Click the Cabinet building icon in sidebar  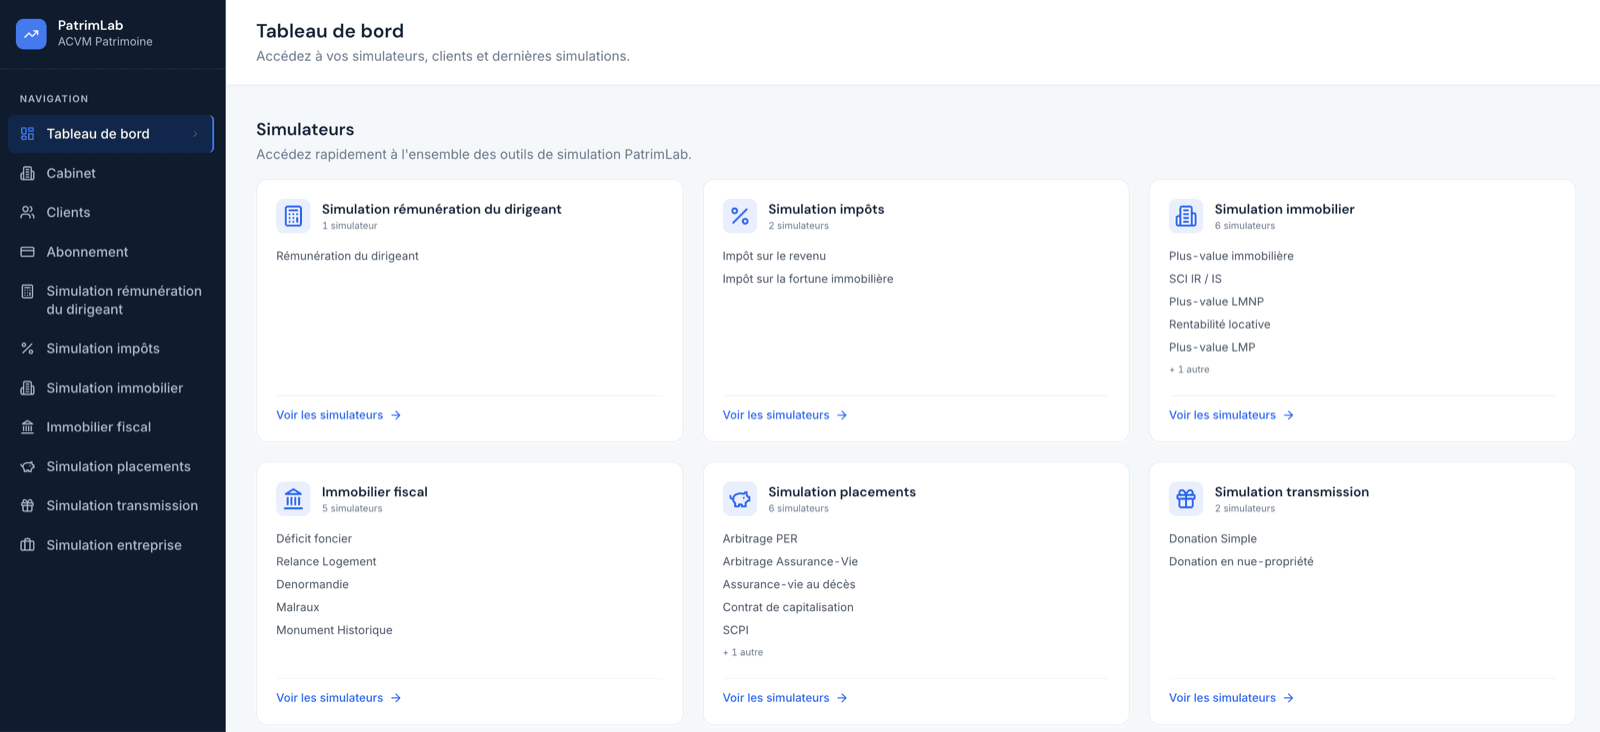pyautogui.click(x=28, y=173)
